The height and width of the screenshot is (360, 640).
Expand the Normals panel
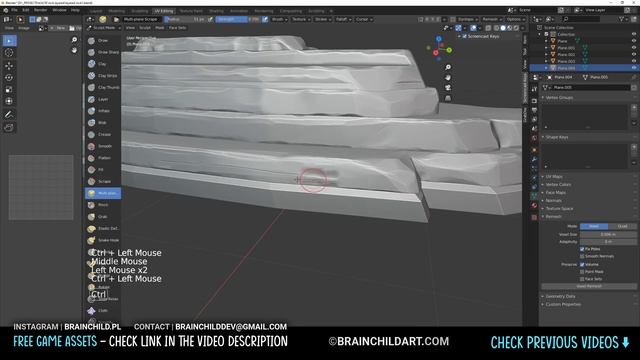[552, 201]
